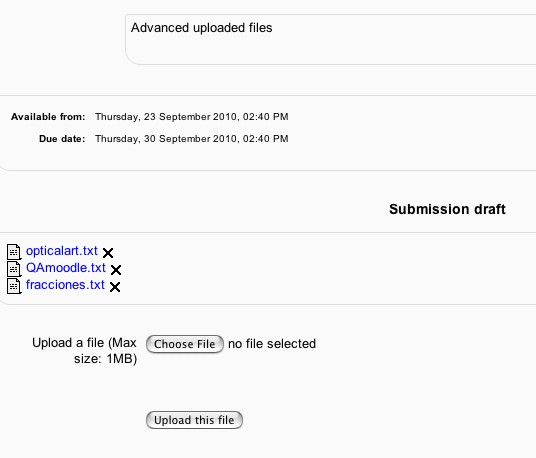Click the QAmoodle.txt document icon
This screenshot has width=536, height=458.
(14, 269)
